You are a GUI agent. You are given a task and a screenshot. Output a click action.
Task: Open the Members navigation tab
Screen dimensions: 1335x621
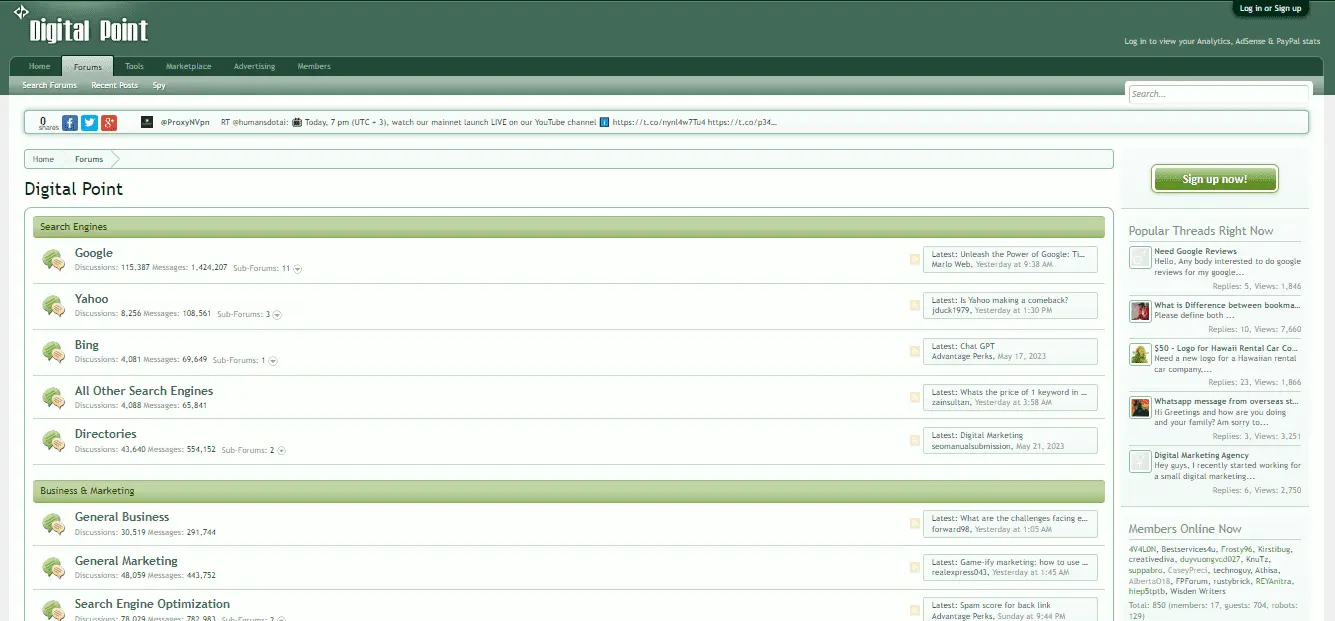coord(314,66)
